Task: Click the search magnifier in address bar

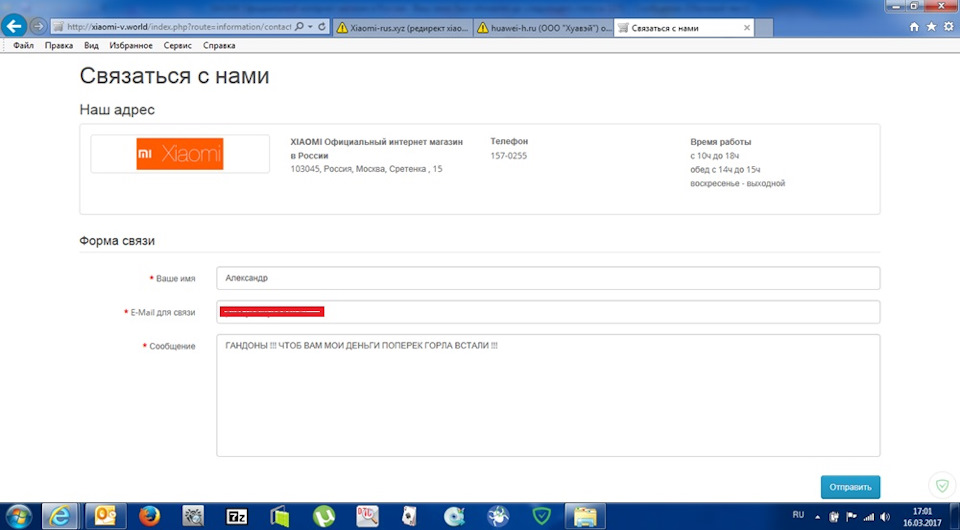Action: 299,27
